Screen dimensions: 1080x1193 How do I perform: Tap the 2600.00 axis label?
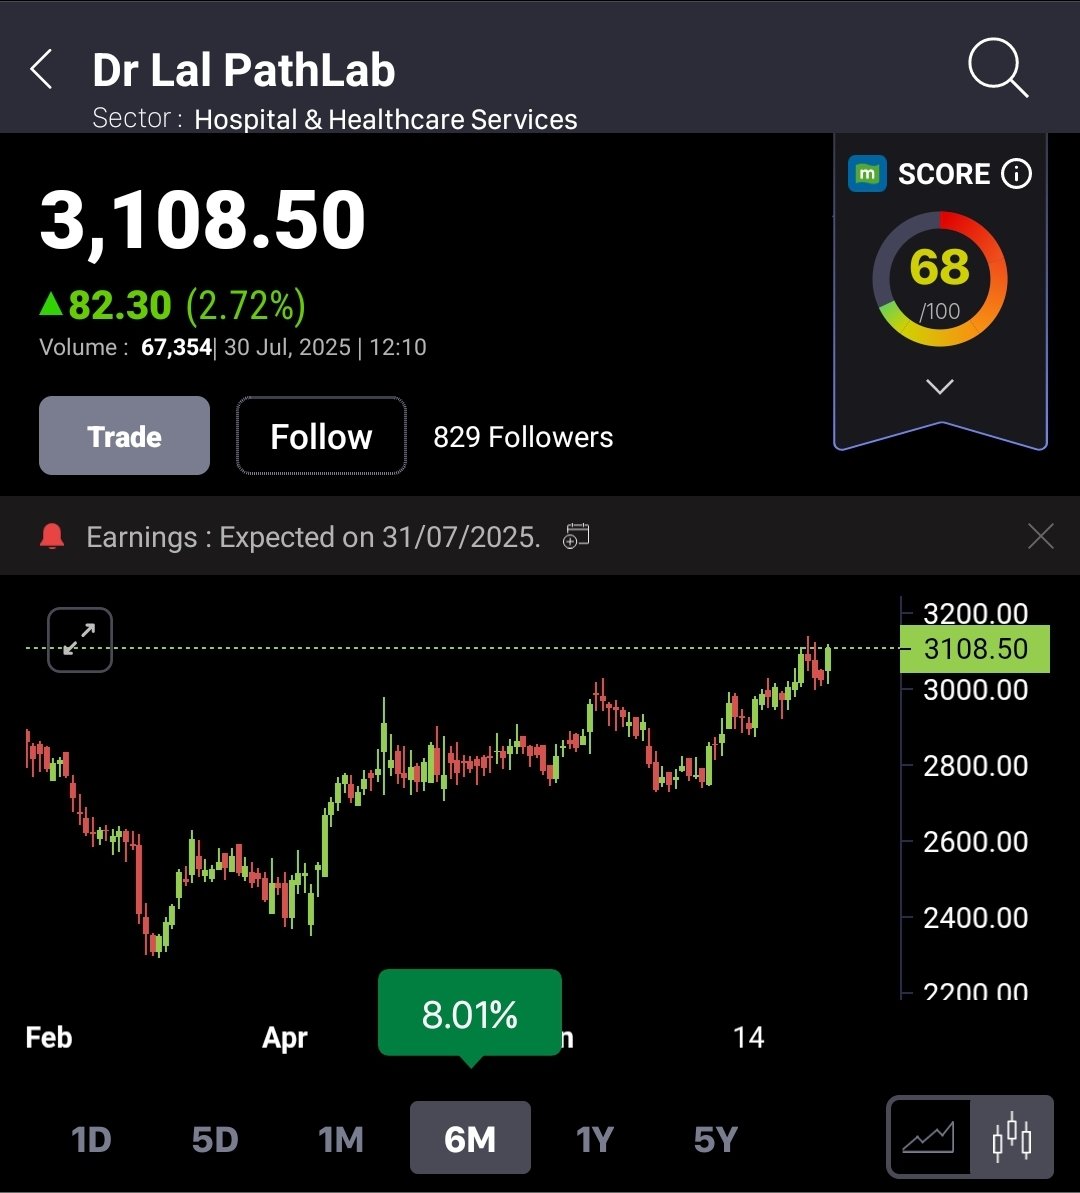click(x=976, y=841)
